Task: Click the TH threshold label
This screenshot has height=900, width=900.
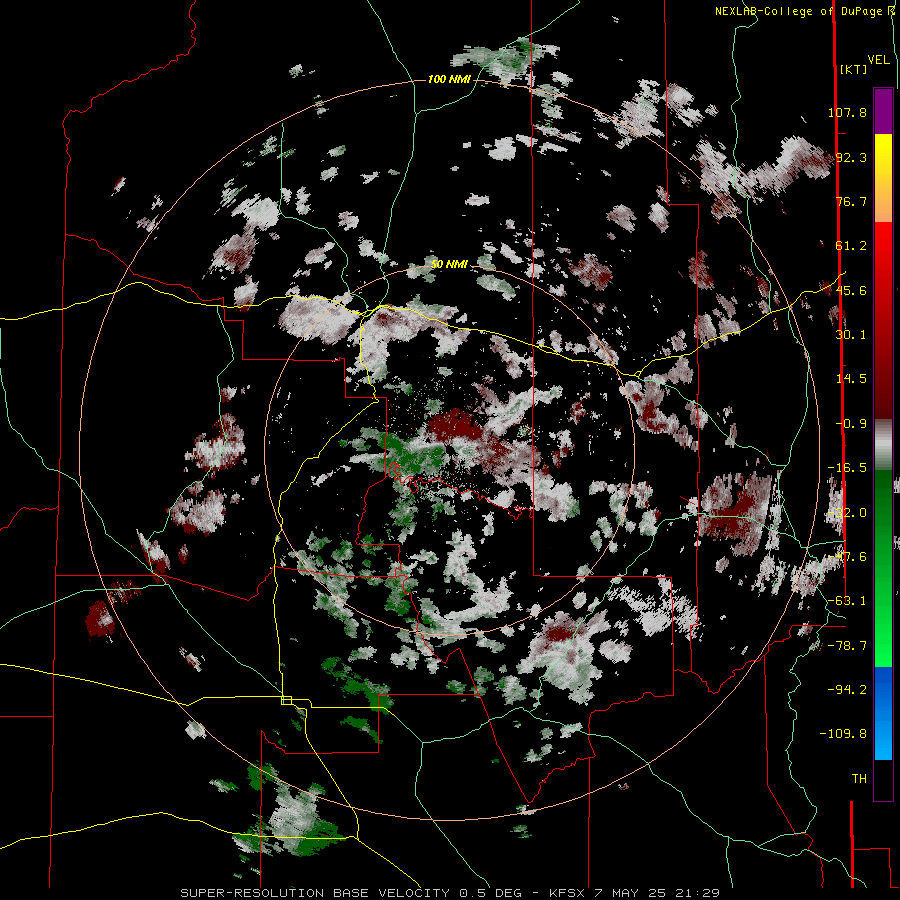Action: (859, 779)
